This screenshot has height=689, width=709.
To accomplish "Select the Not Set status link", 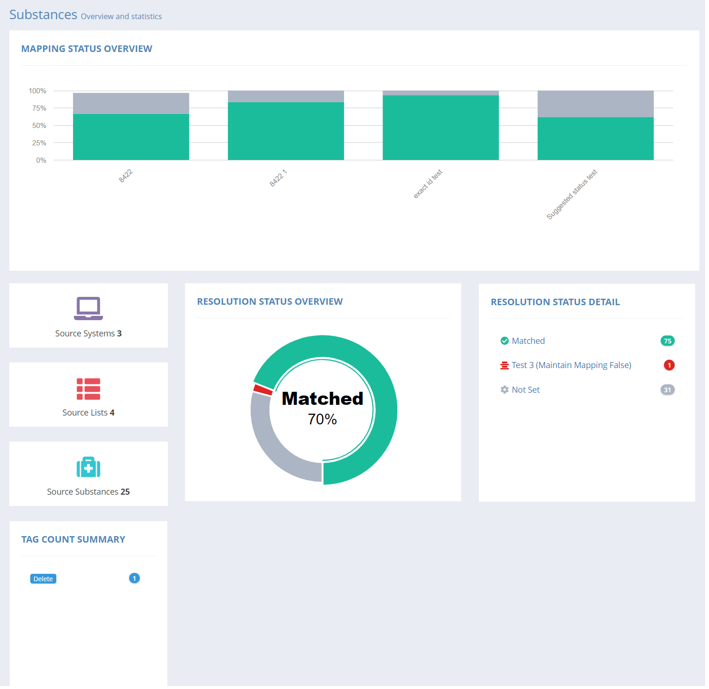I will 525,391.
